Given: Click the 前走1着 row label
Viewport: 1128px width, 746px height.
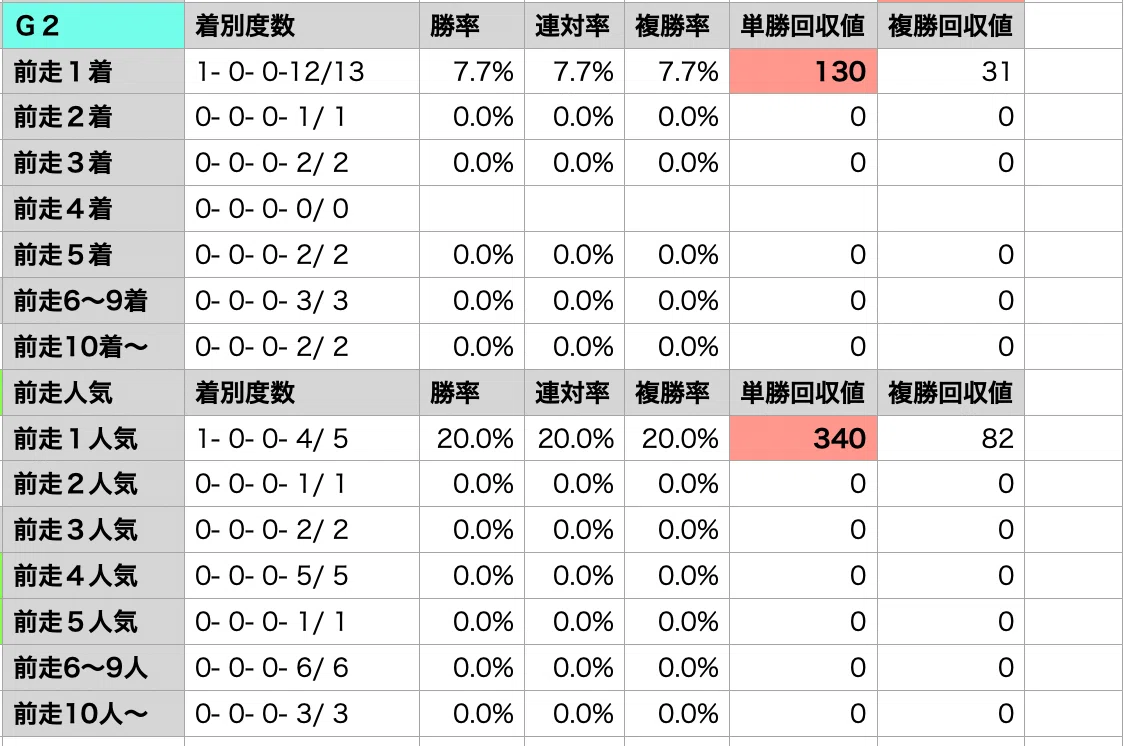Looking at the screenshot, I should click(x=93, y=71).
